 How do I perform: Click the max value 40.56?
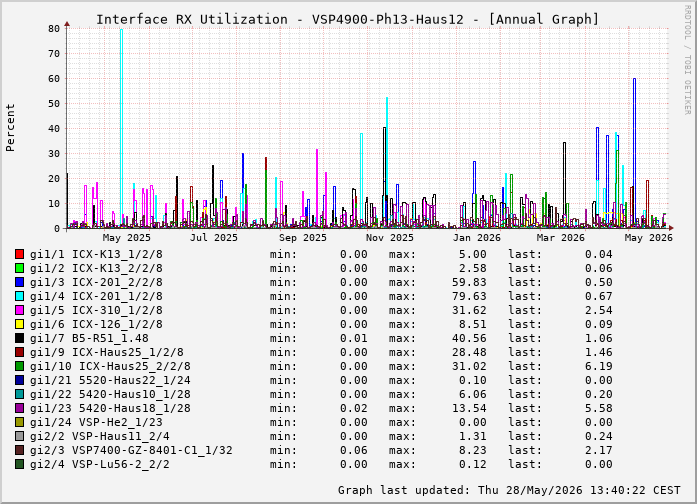click(469, 338)
